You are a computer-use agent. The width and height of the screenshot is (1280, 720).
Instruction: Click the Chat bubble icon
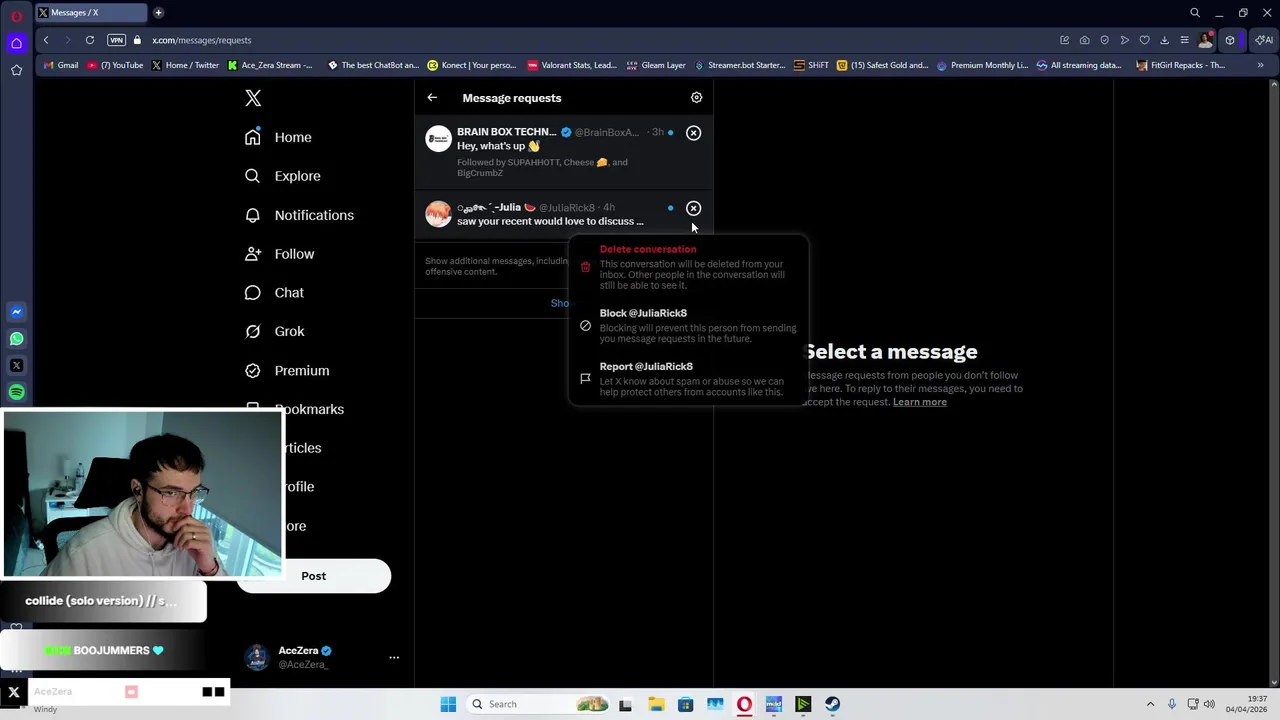tap(253, 293)
